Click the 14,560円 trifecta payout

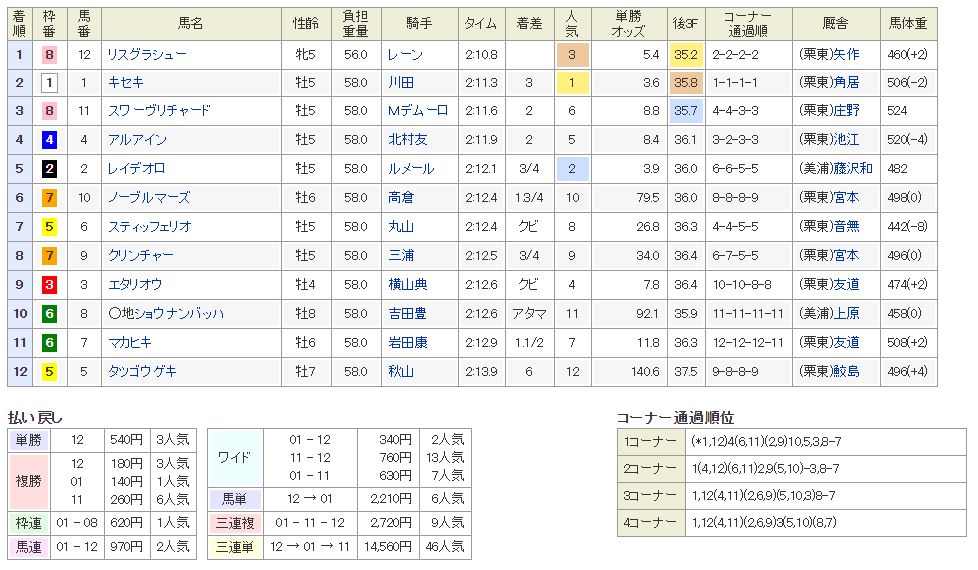point(387,547)
